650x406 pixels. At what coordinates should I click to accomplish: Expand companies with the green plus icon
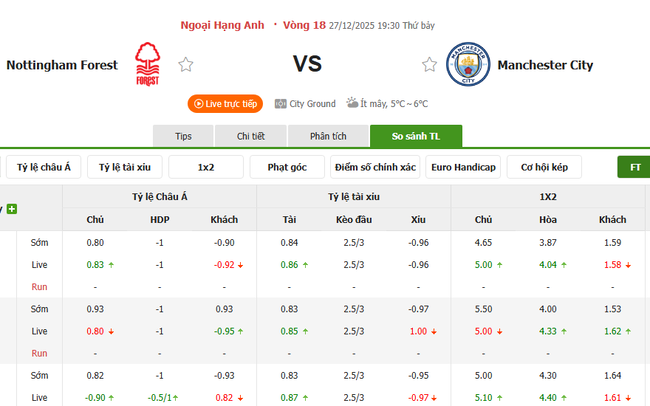tap(12, 209)
